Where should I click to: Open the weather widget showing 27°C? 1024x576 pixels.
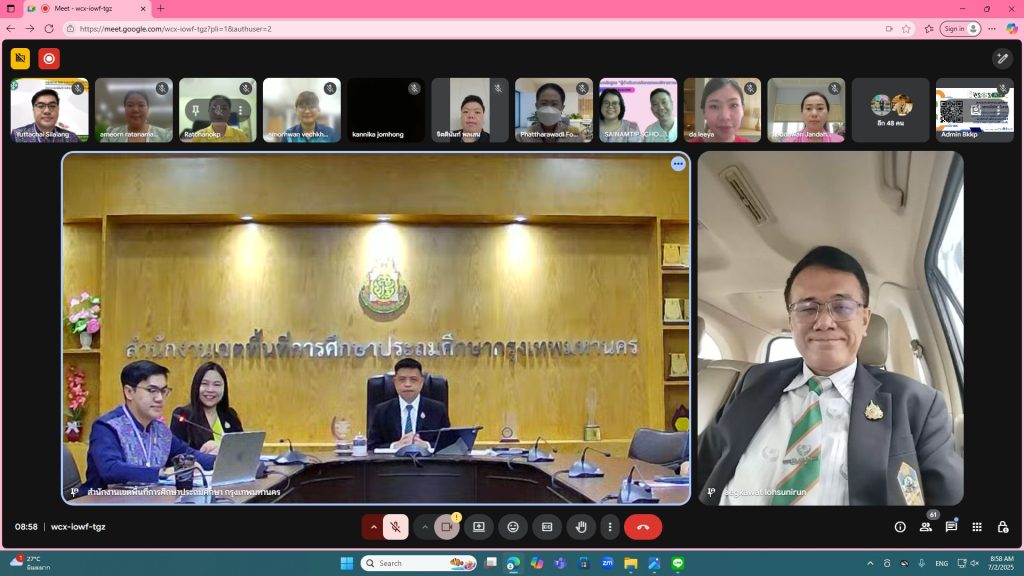click(30, 563)
